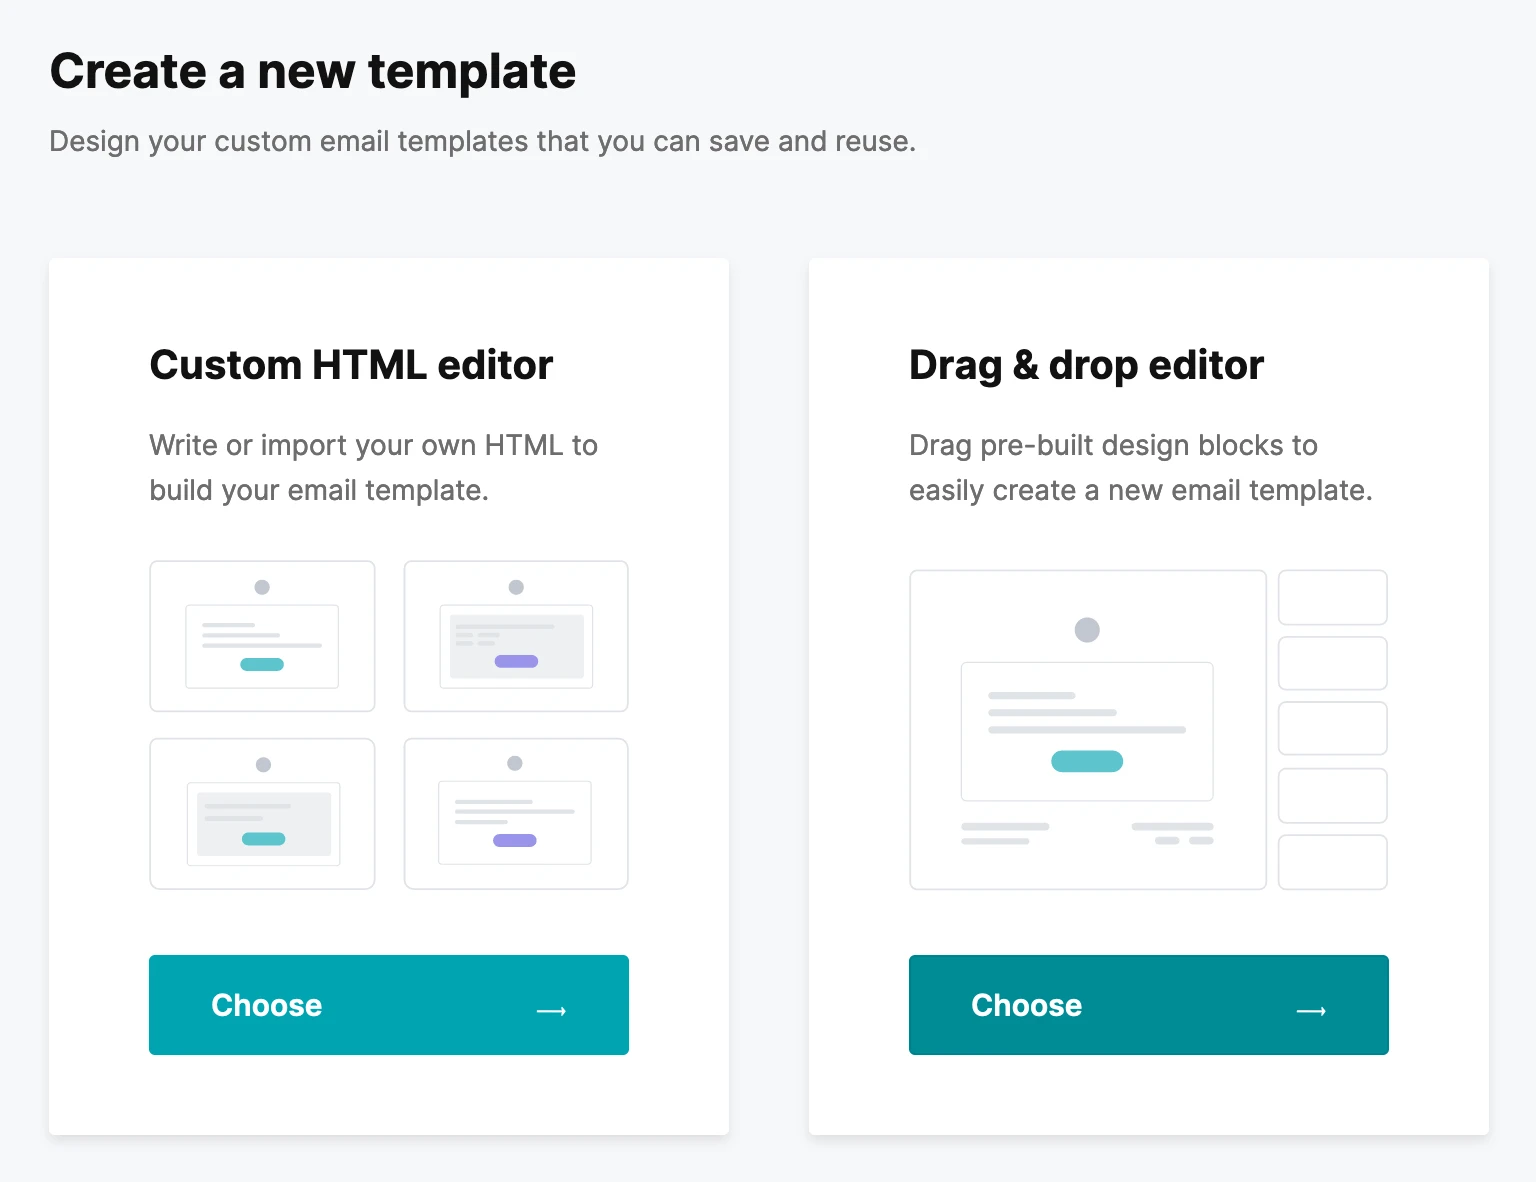Click the bottom design block in the drag & drop sidebar
The width and height of the screenshot is (1536, 1182).
(x=1333, y=862)
